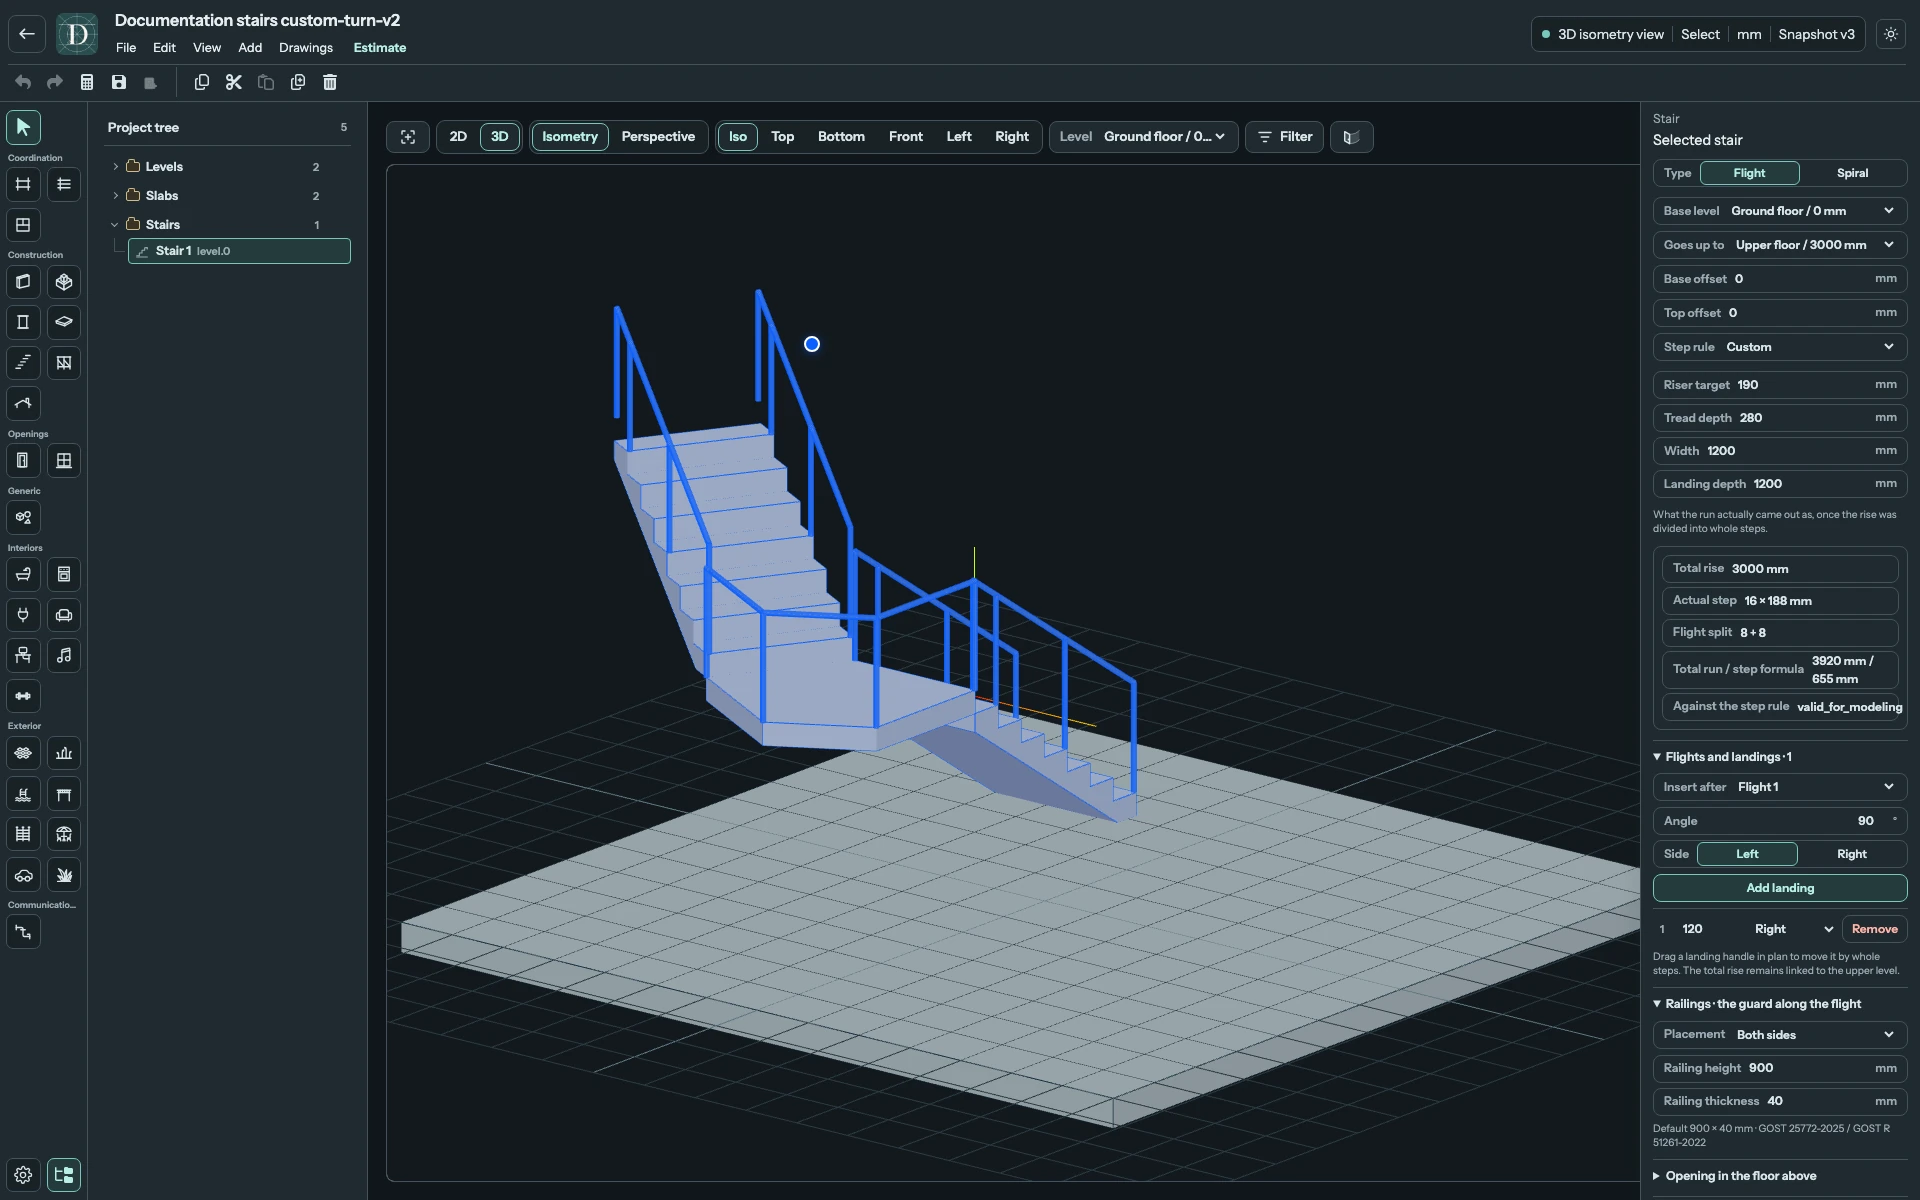Pick the column construction tool

(23, 322)
